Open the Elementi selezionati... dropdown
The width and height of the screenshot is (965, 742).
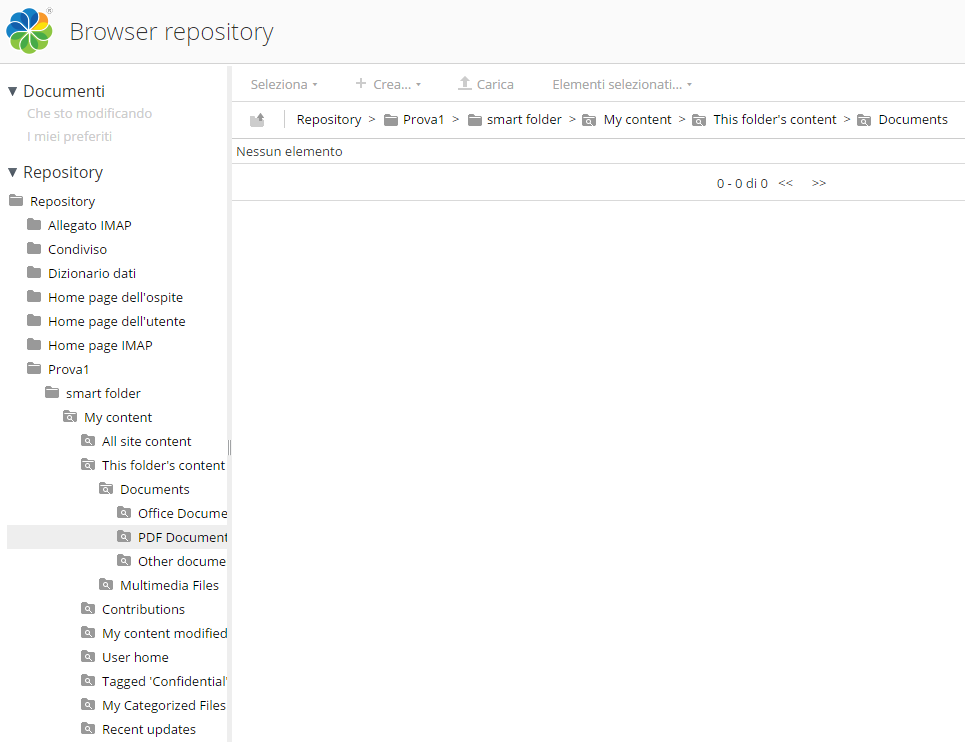pos(622,84)
